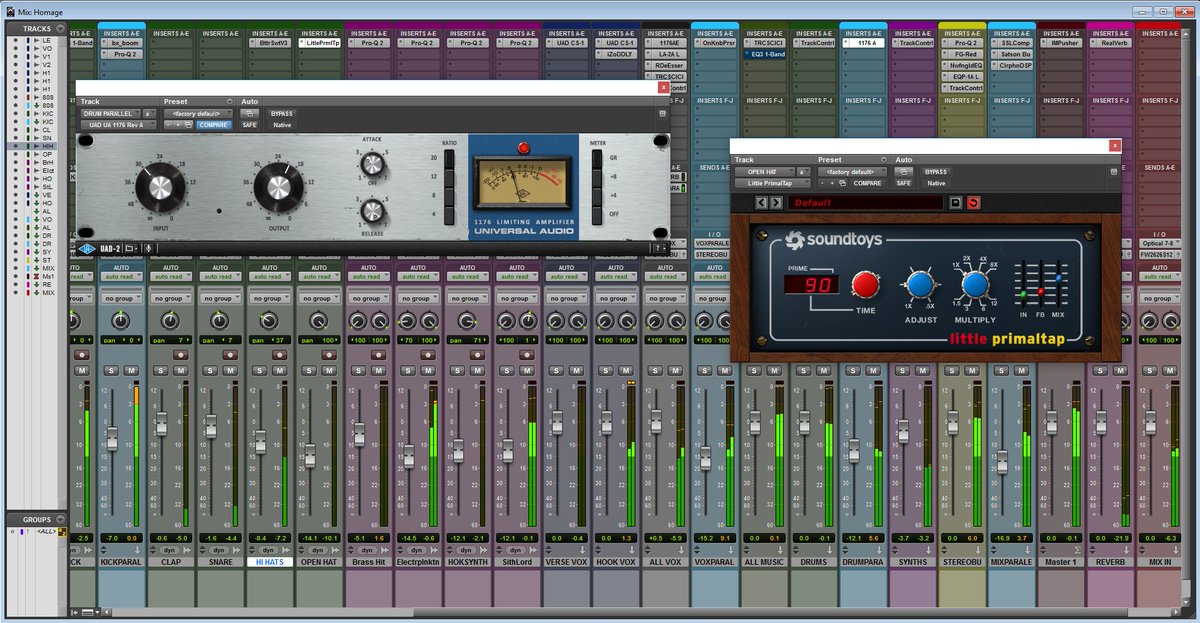Click the PrimalTap MIX slider
Image resolution: width=1200 pixels, height=623 pixels.
click(x=1058, y=278)
